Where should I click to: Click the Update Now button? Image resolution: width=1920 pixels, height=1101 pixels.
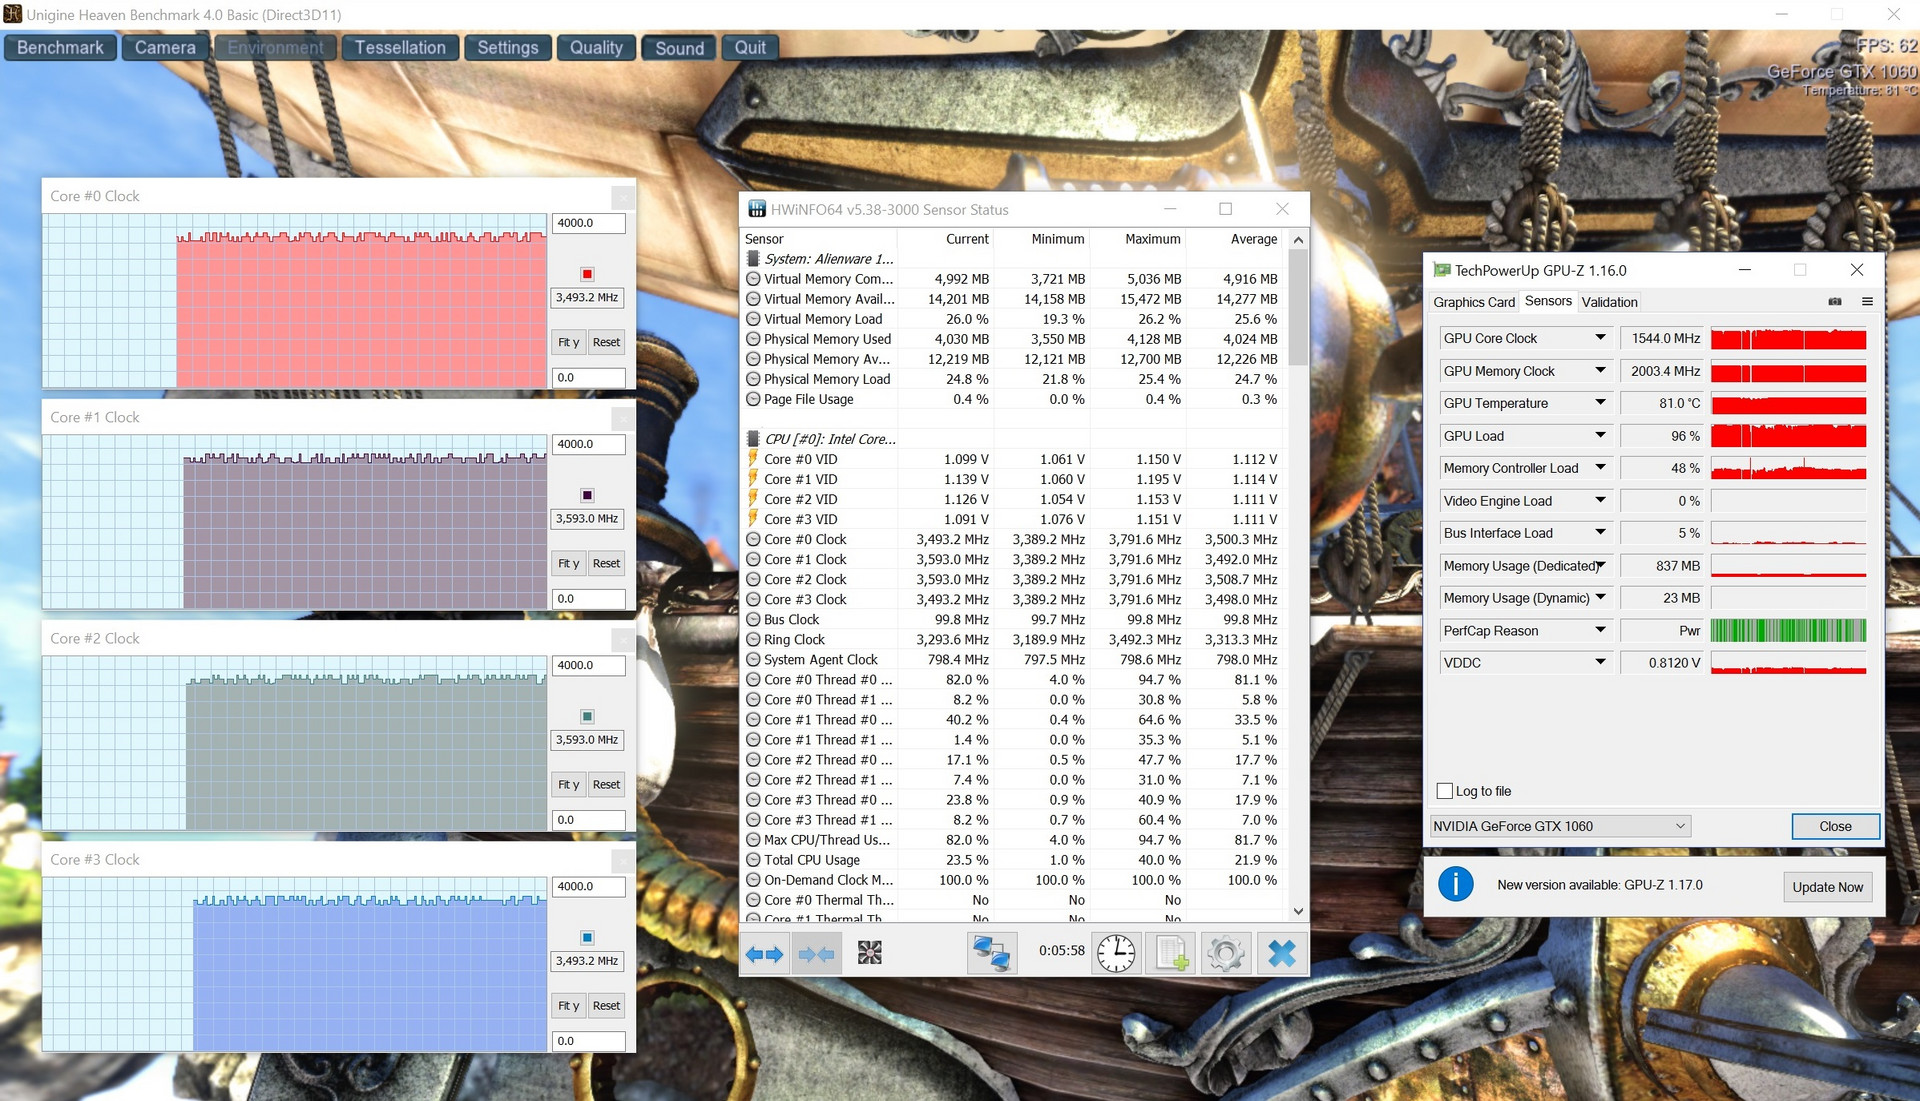point(1827,887)
